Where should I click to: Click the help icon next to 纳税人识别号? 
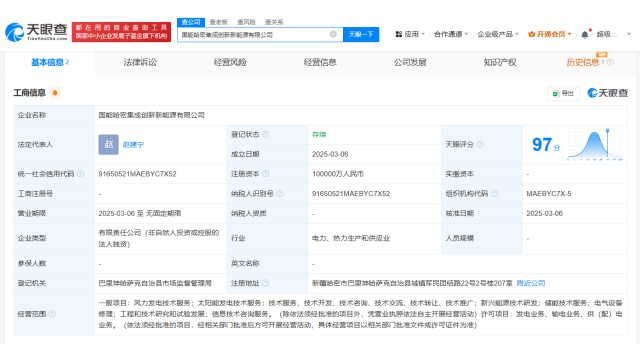[x=280, y=193]
